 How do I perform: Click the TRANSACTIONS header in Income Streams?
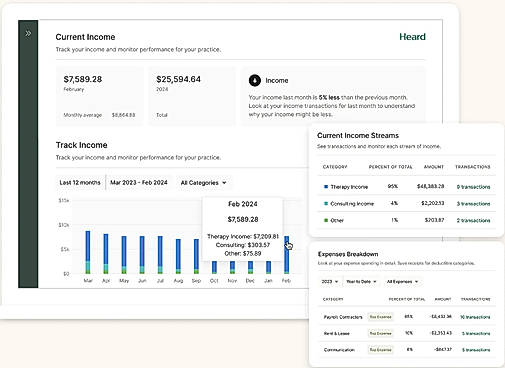click(473, 167)
